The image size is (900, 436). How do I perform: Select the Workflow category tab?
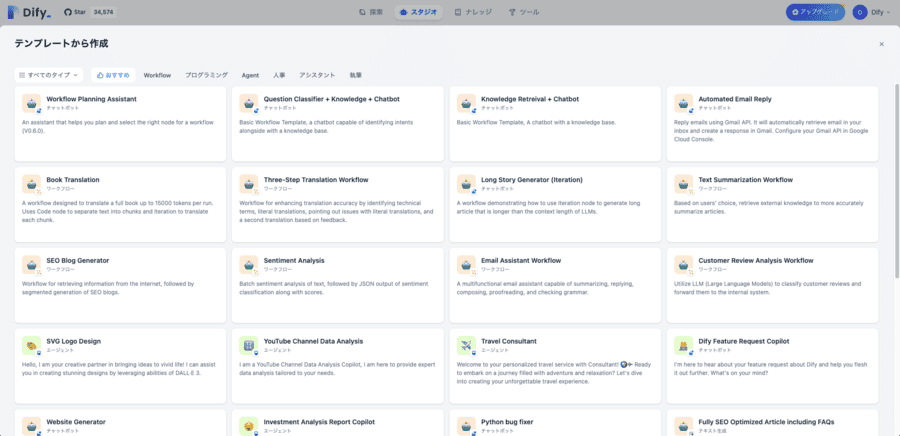pyautogui.click(x=157, y=75)
